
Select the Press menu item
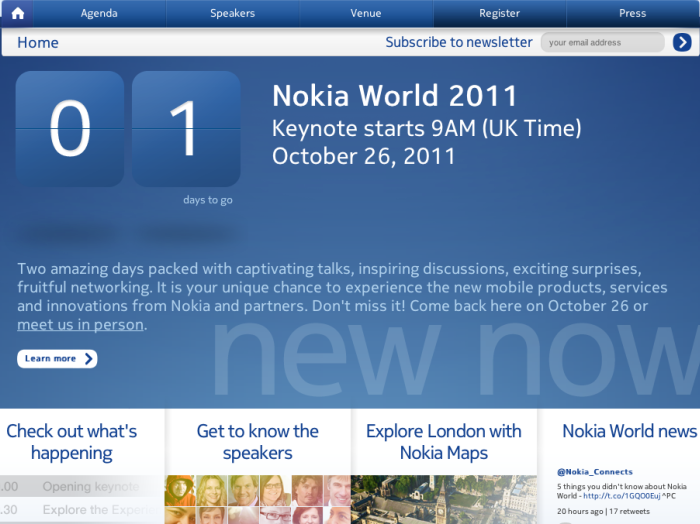pos(632,13)
